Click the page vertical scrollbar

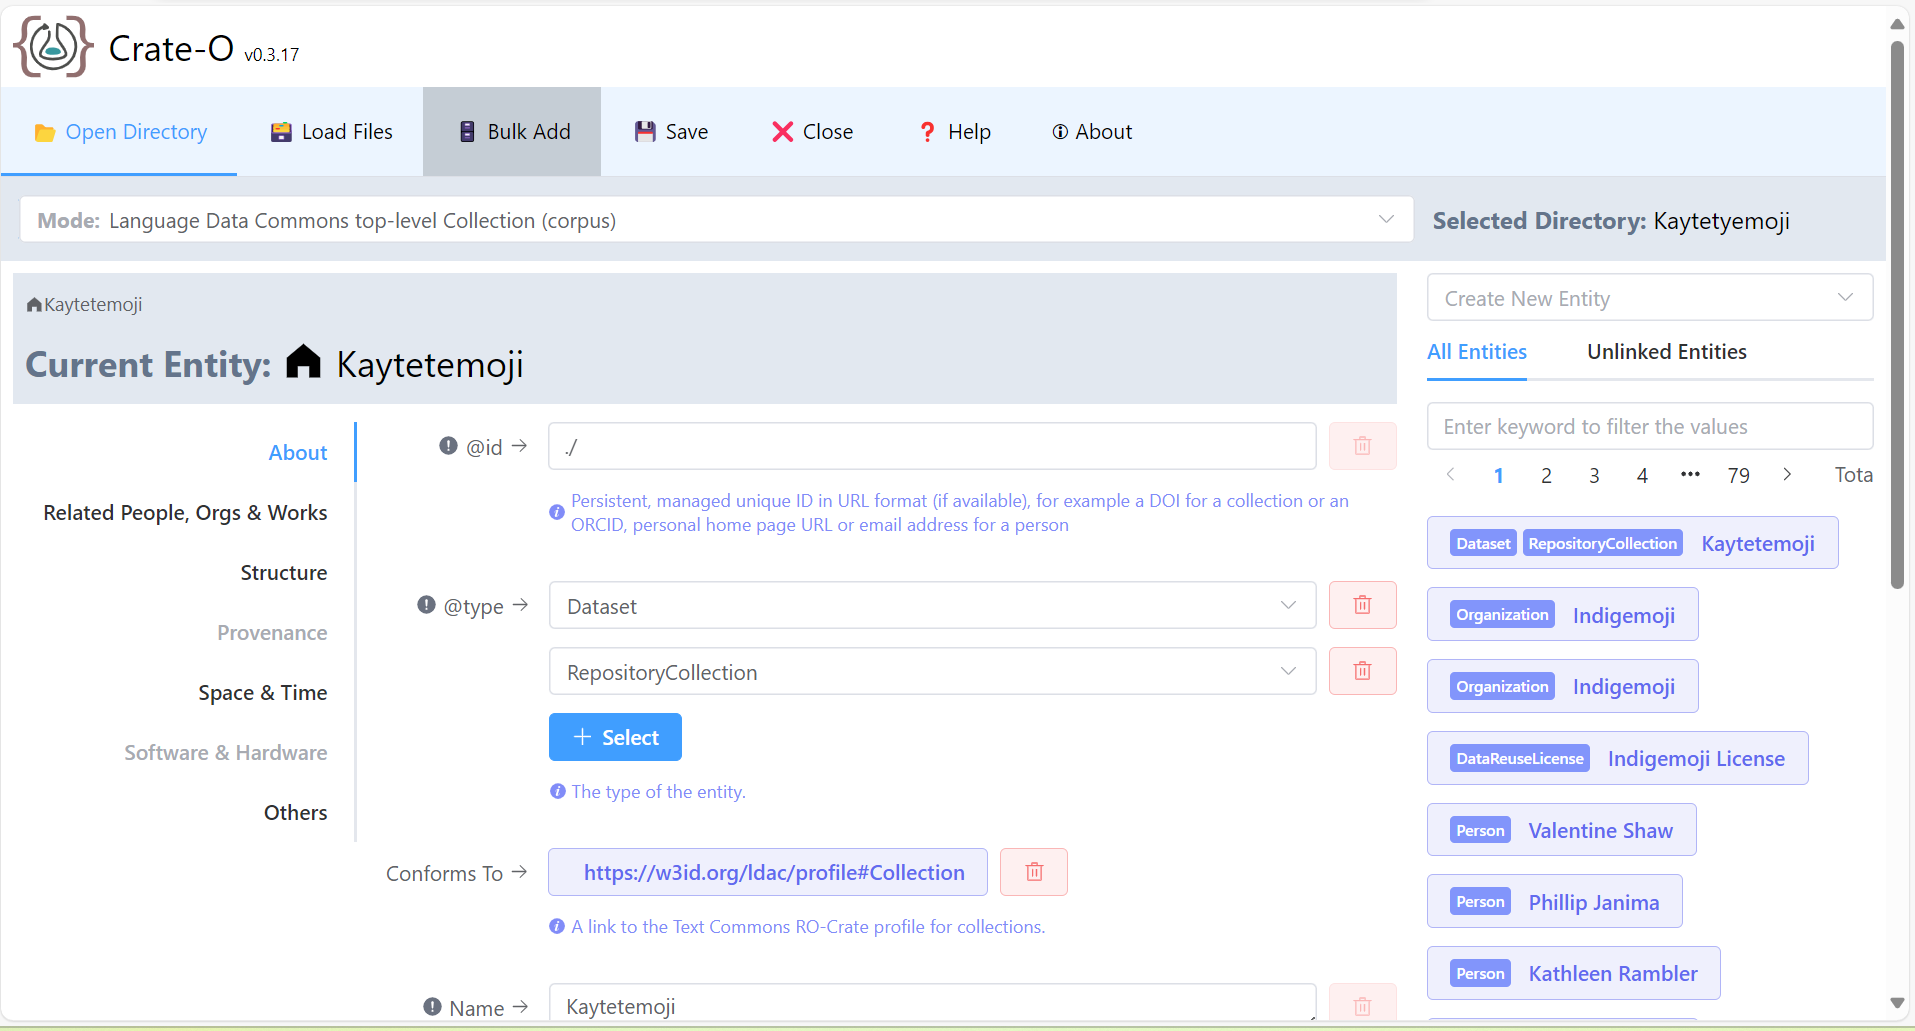pyautogui.click(x=1897, y=316)
